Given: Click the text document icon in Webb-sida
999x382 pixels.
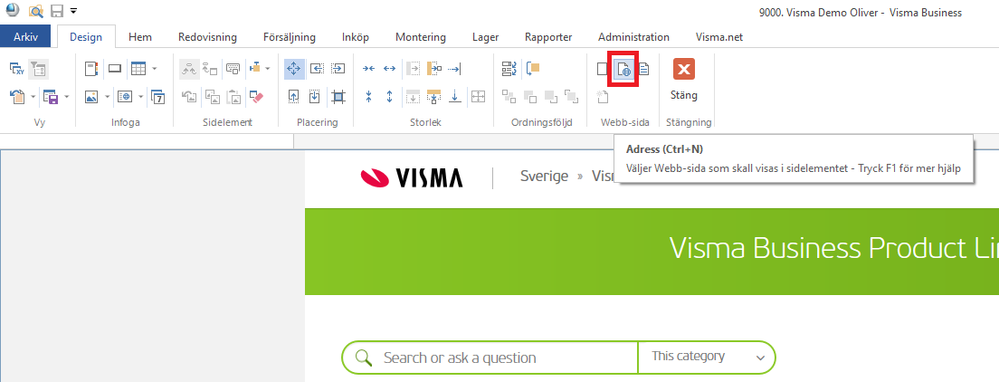Looking at the screenshot, I should coord(644,69).
